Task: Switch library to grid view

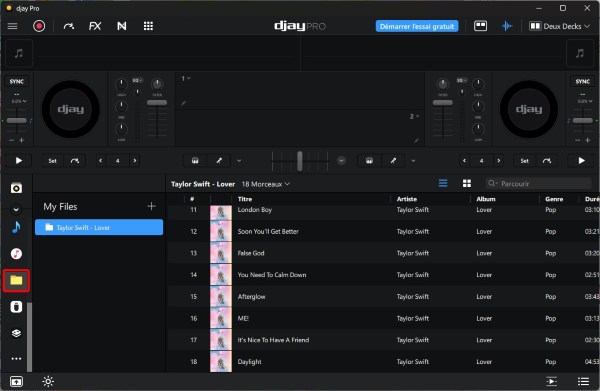Action: pos(466,184)
